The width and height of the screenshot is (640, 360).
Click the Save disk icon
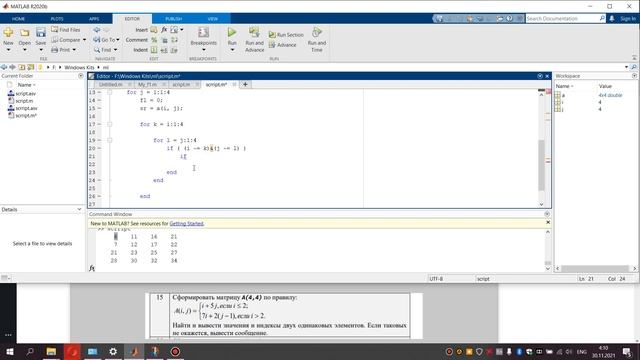(41, 32)
